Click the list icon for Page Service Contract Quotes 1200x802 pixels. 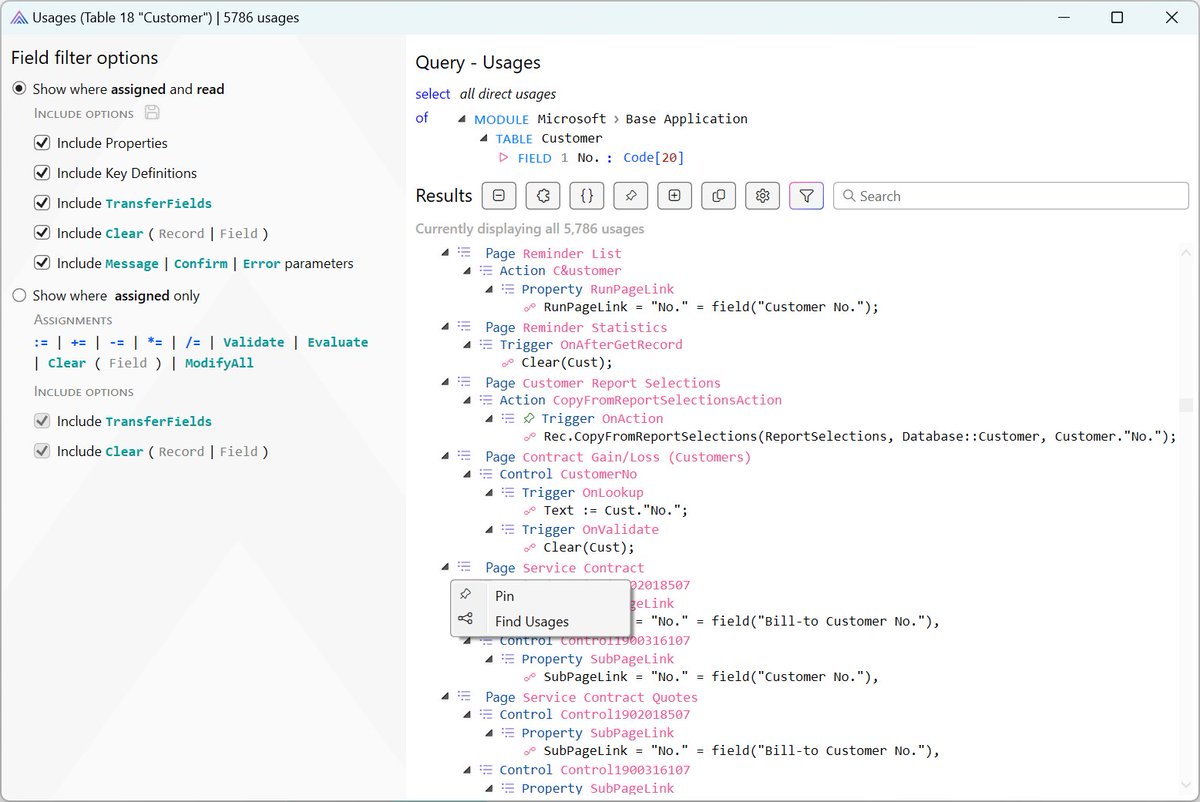pyautogui.click(x=465, y=697)
